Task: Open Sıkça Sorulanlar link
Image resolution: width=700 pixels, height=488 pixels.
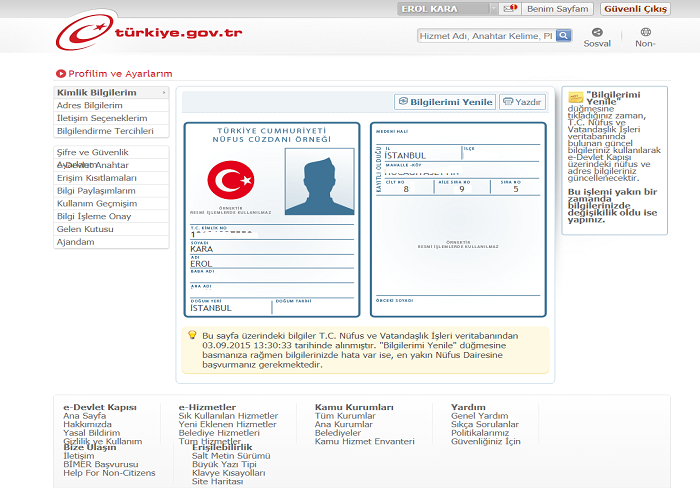Action: coord(485,424)
